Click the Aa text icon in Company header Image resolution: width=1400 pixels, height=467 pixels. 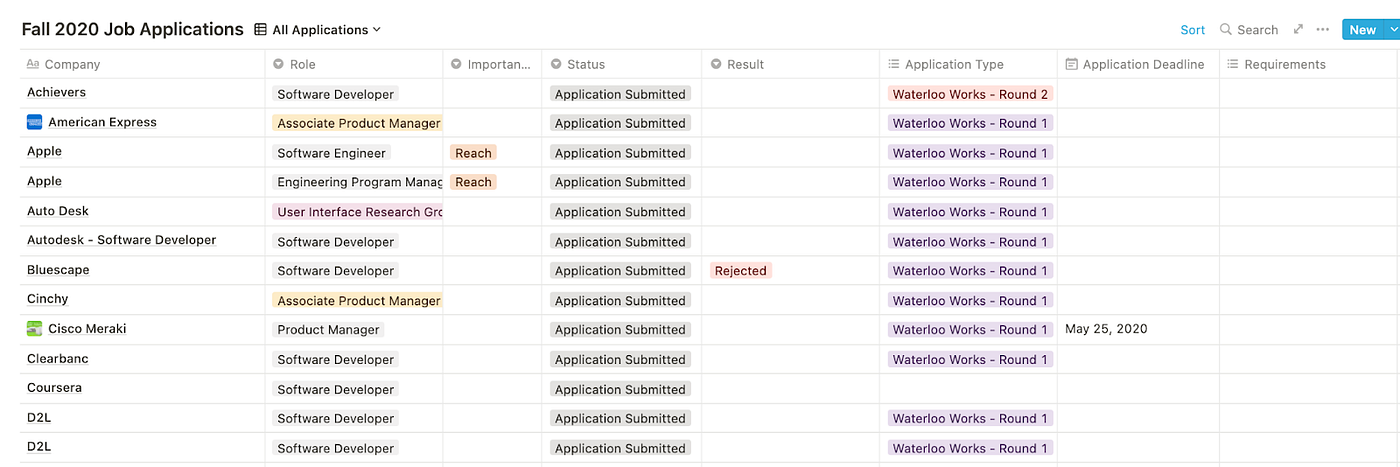(33, 64)
